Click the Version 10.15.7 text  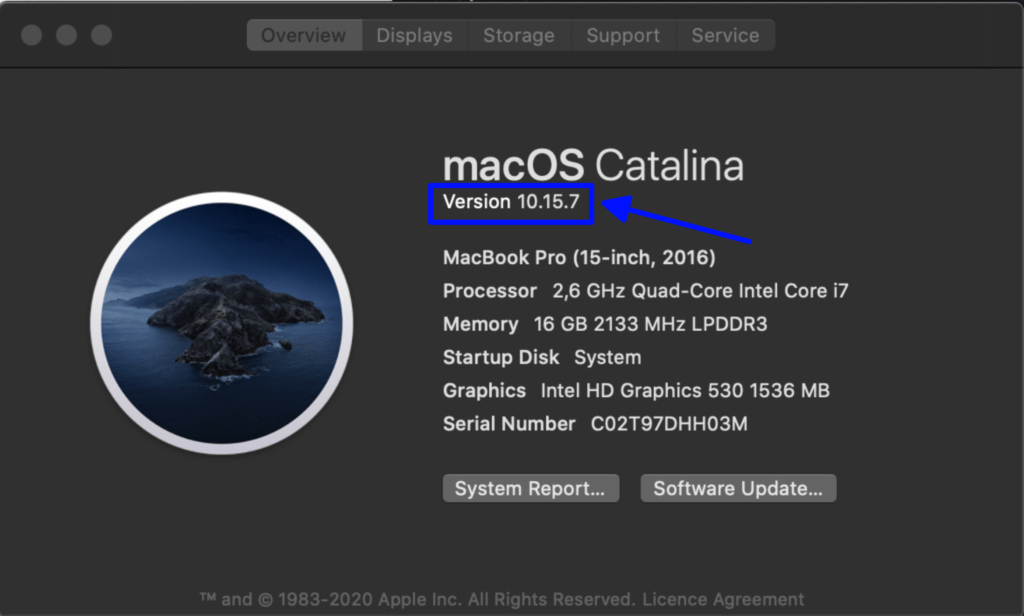(x=511, y=202)
